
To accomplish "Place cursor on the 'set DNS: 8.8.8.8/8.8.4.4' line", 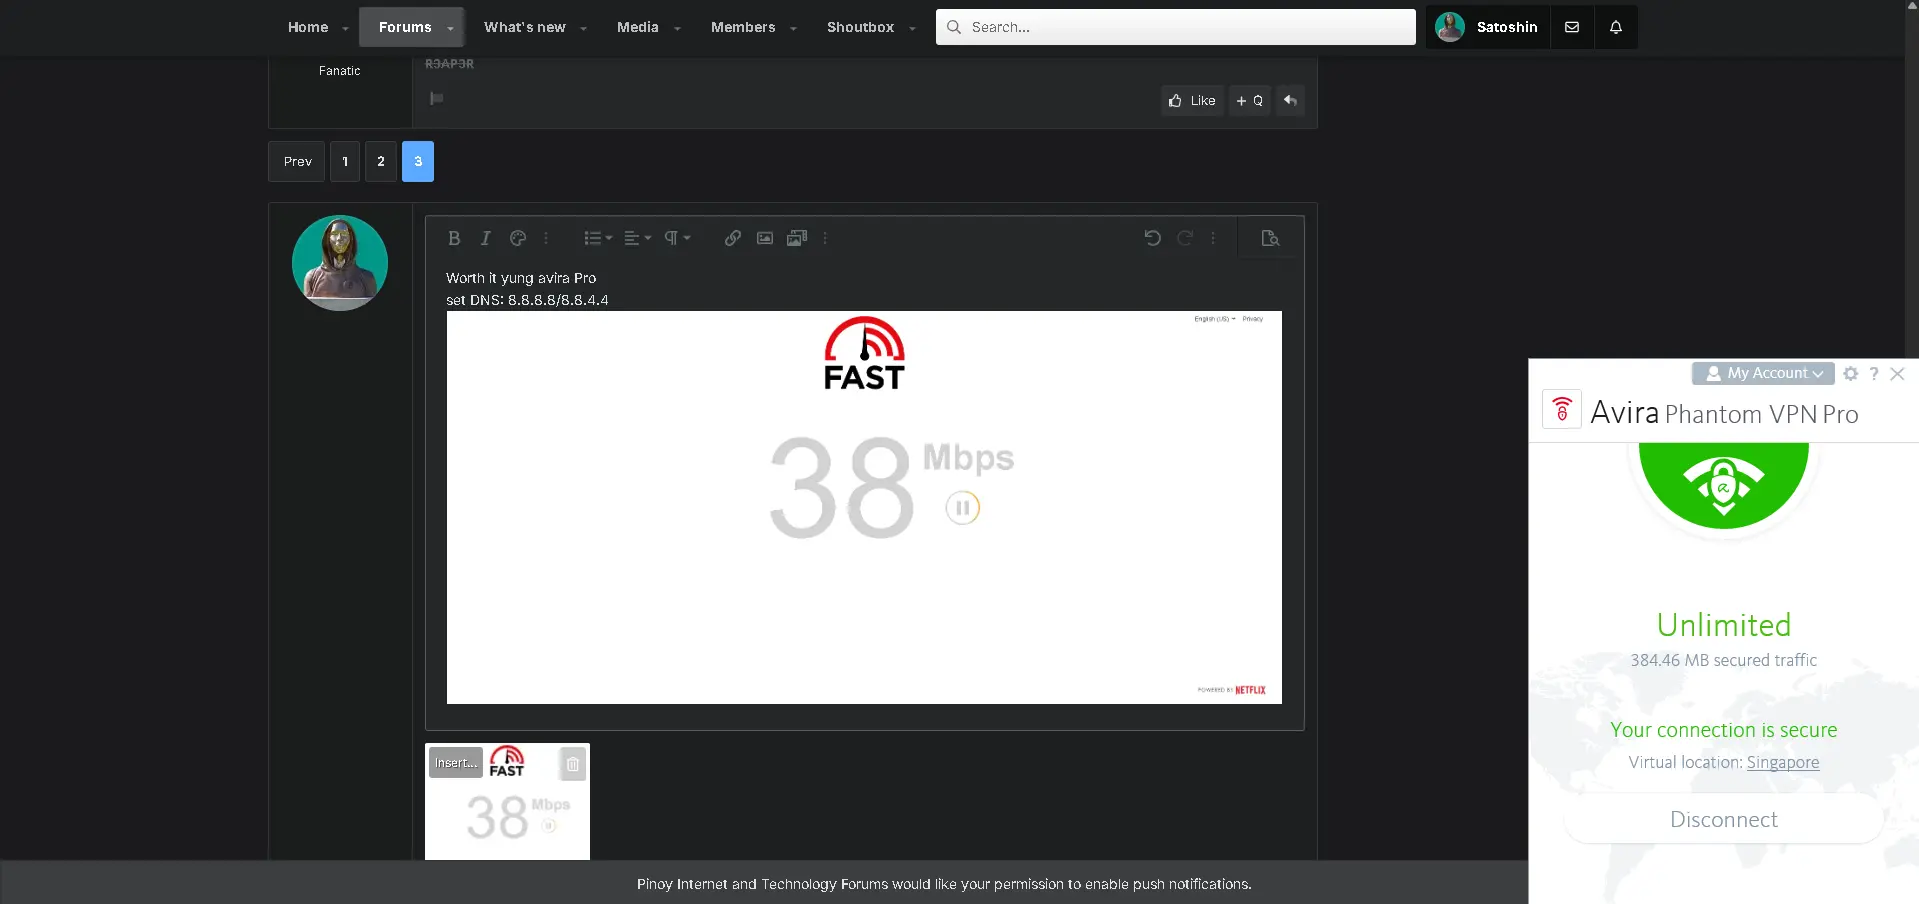I will [x=527, y=300].
